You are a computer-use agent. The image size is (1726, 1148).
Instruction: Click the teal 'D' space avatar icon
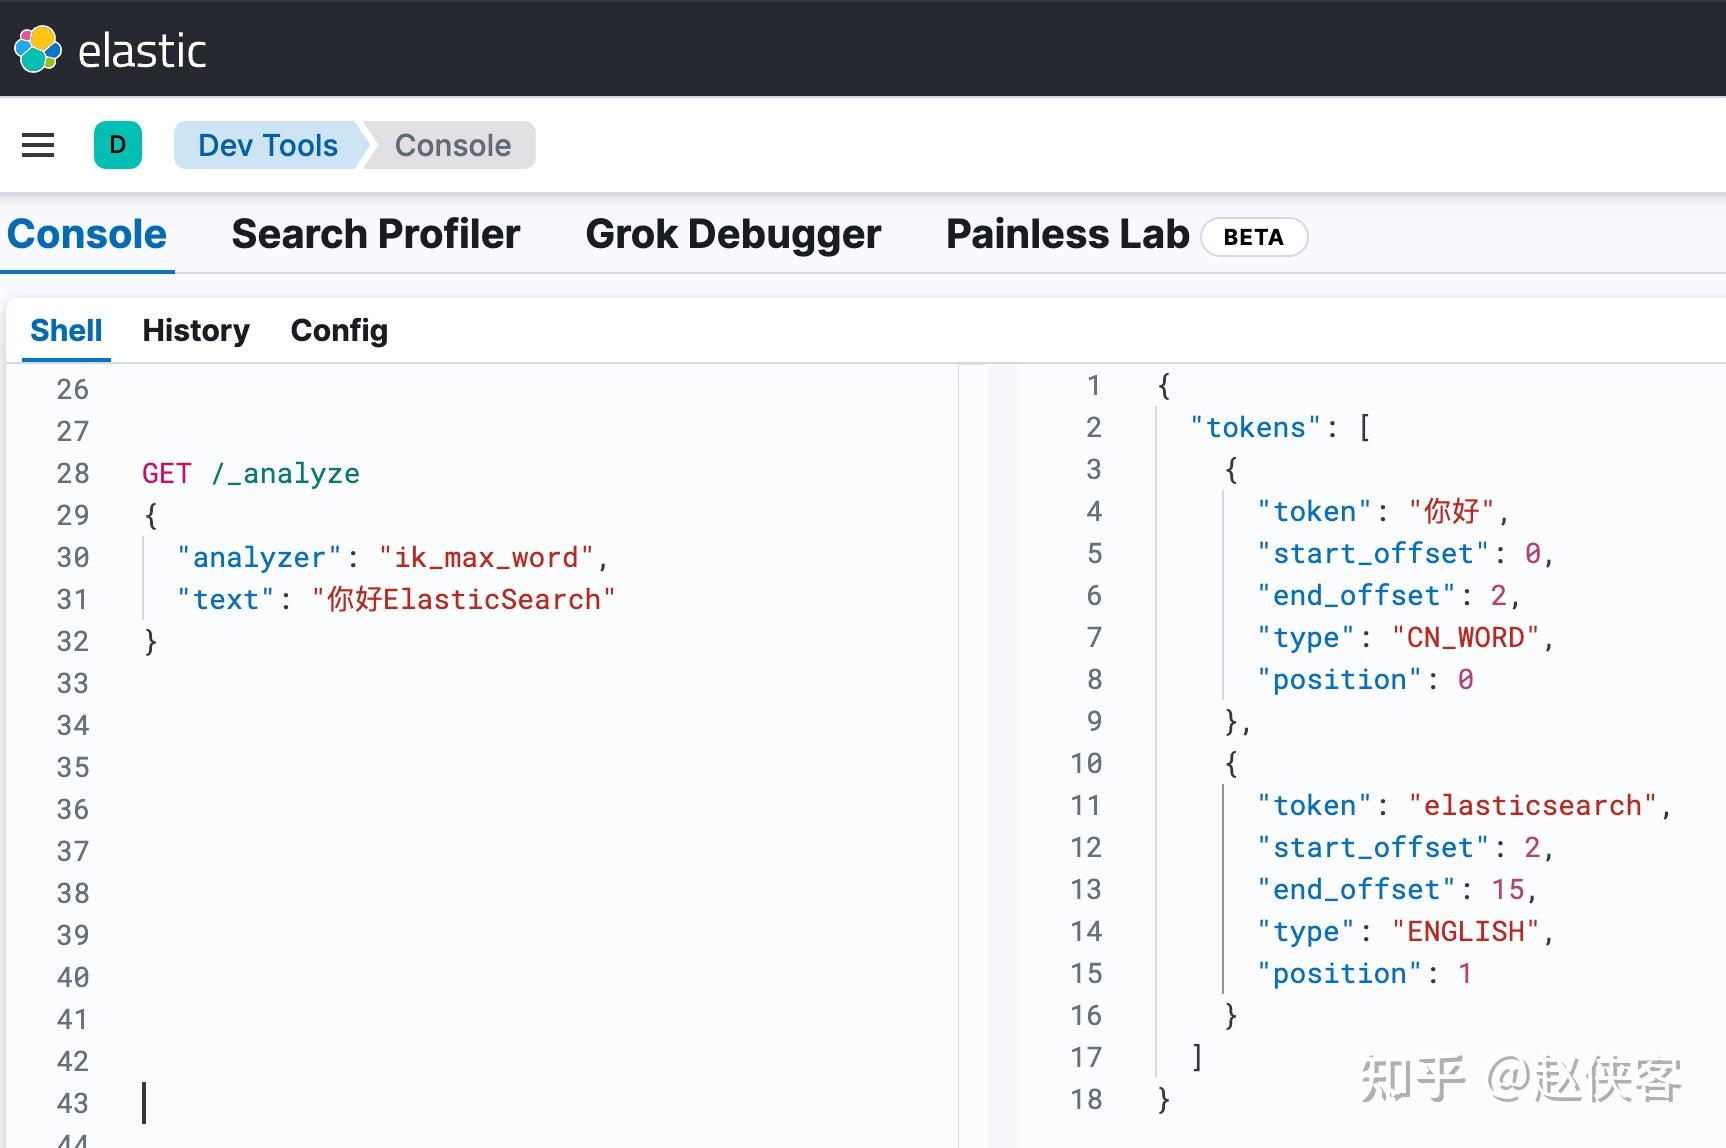click(x=118, y=145)
